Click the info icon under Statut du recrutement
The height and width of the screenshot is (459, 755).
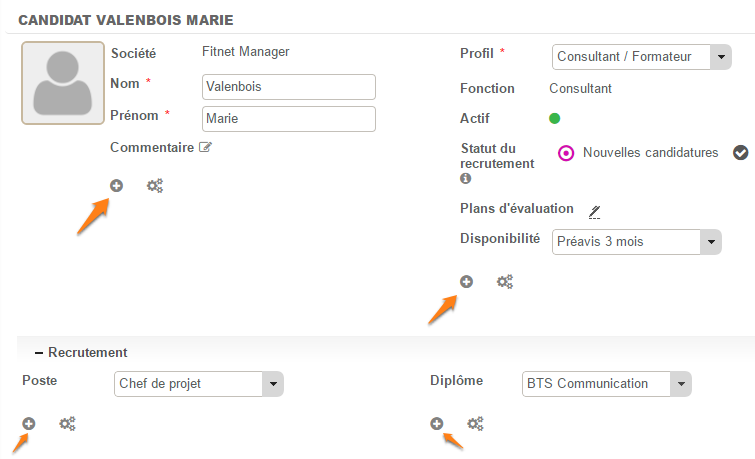tap(465, 179)
